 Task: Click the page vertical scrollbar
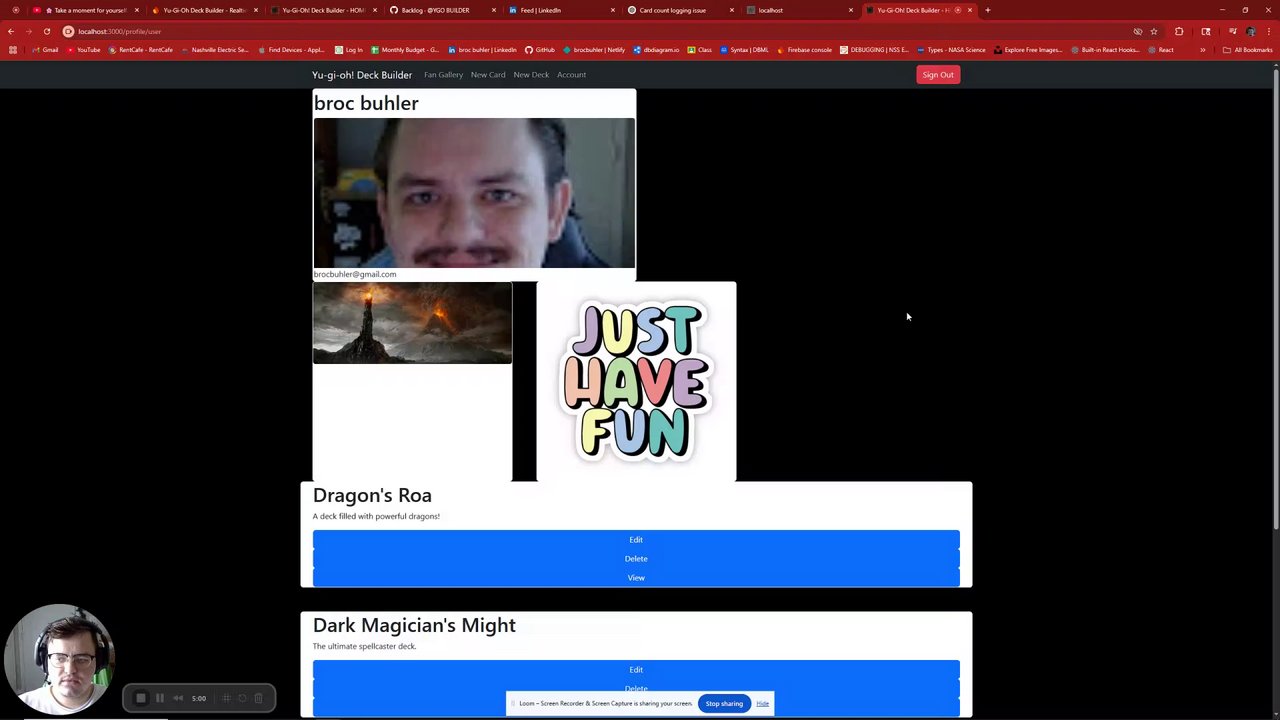click(x=1275, y=300)
